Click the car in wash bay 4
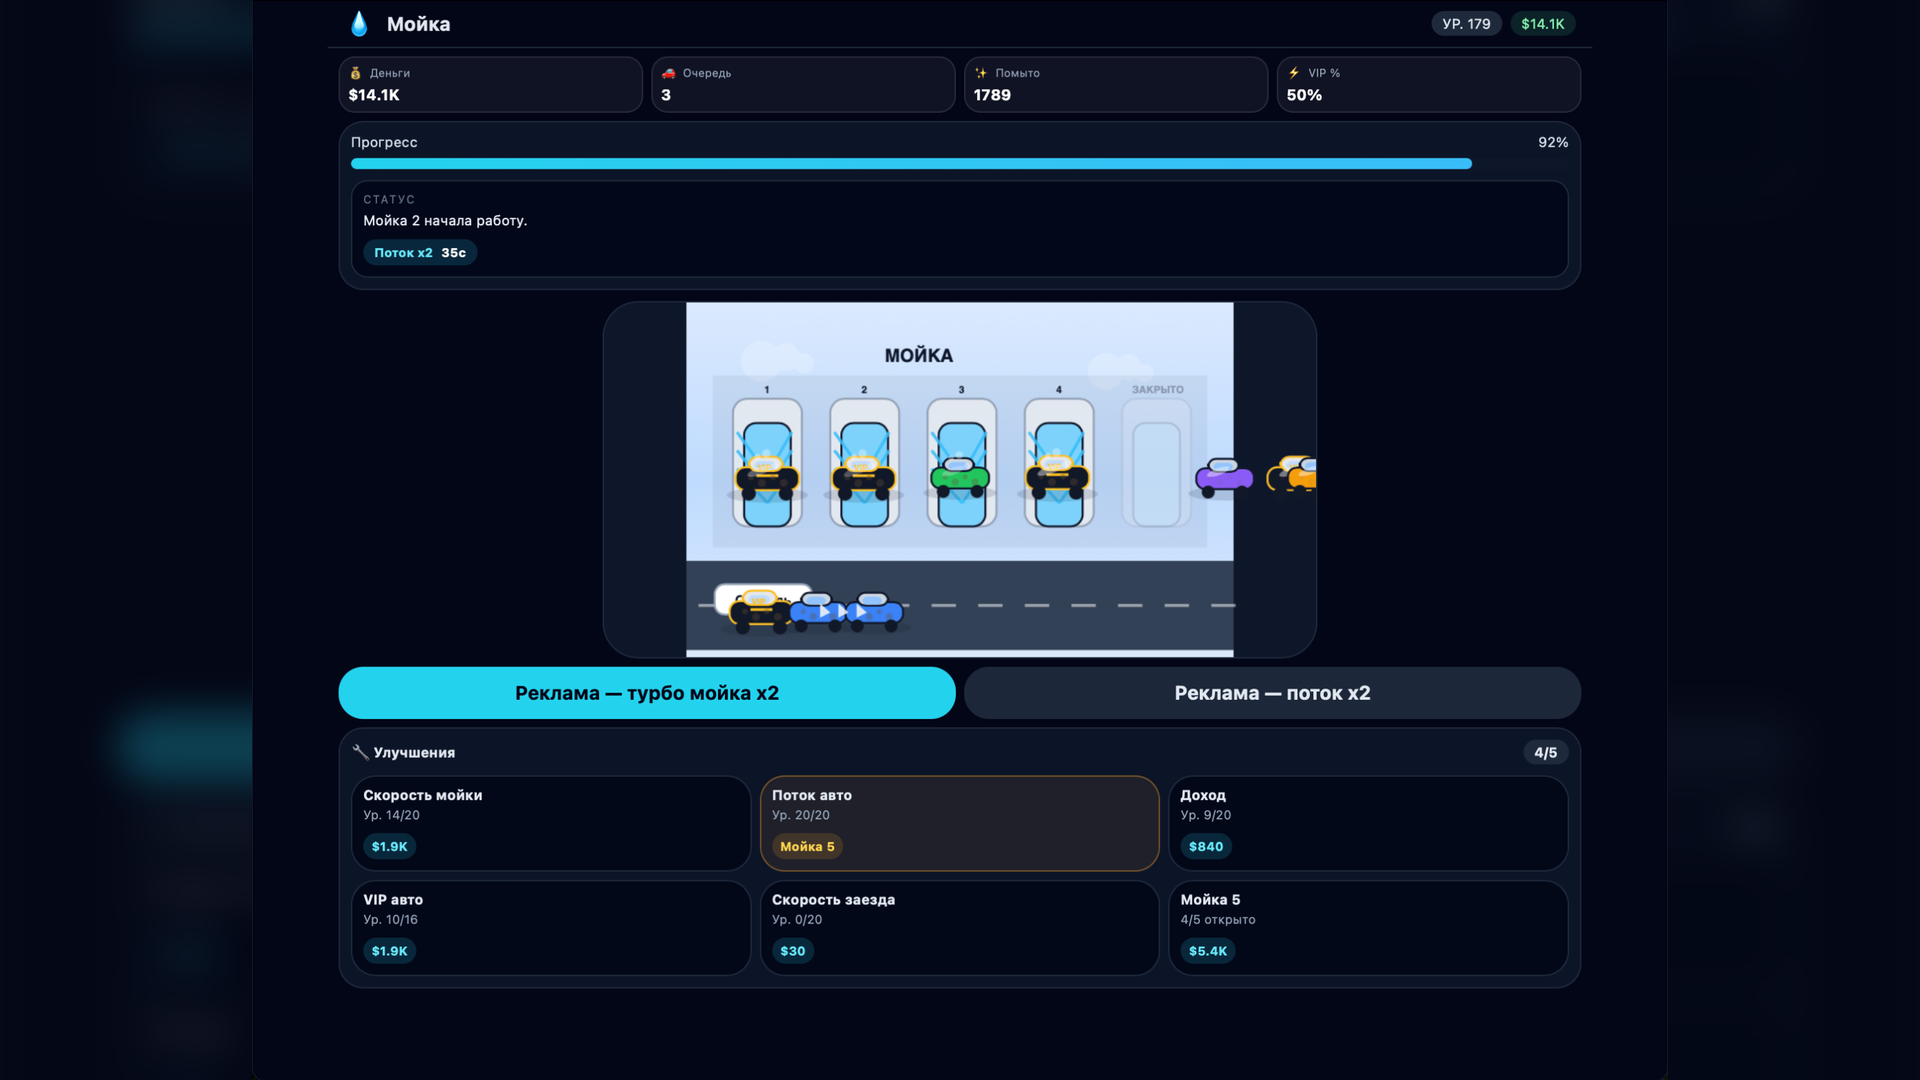 1058,477
